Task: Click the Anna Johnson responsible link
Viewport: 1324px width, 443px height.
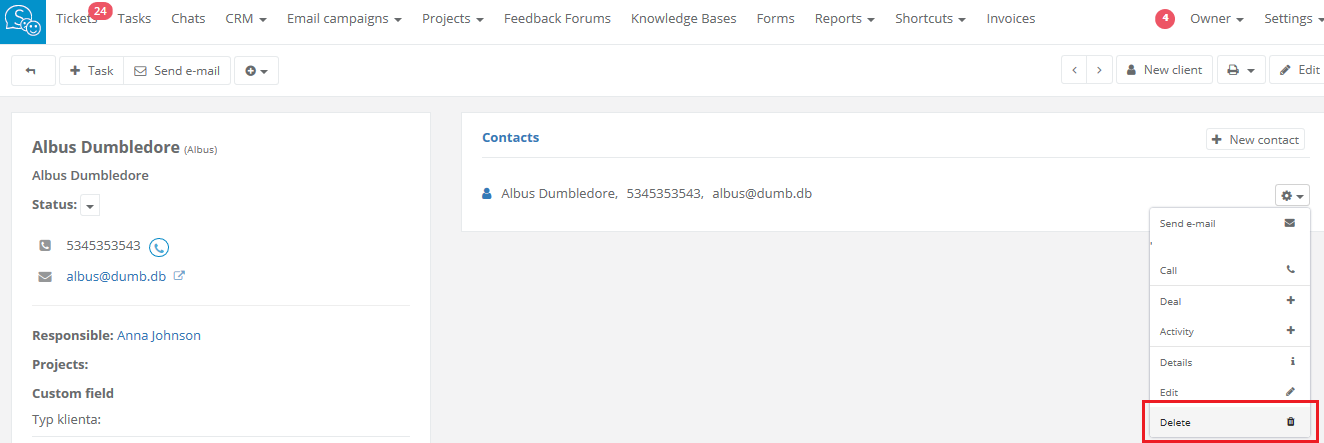Action: click(159, 336)
